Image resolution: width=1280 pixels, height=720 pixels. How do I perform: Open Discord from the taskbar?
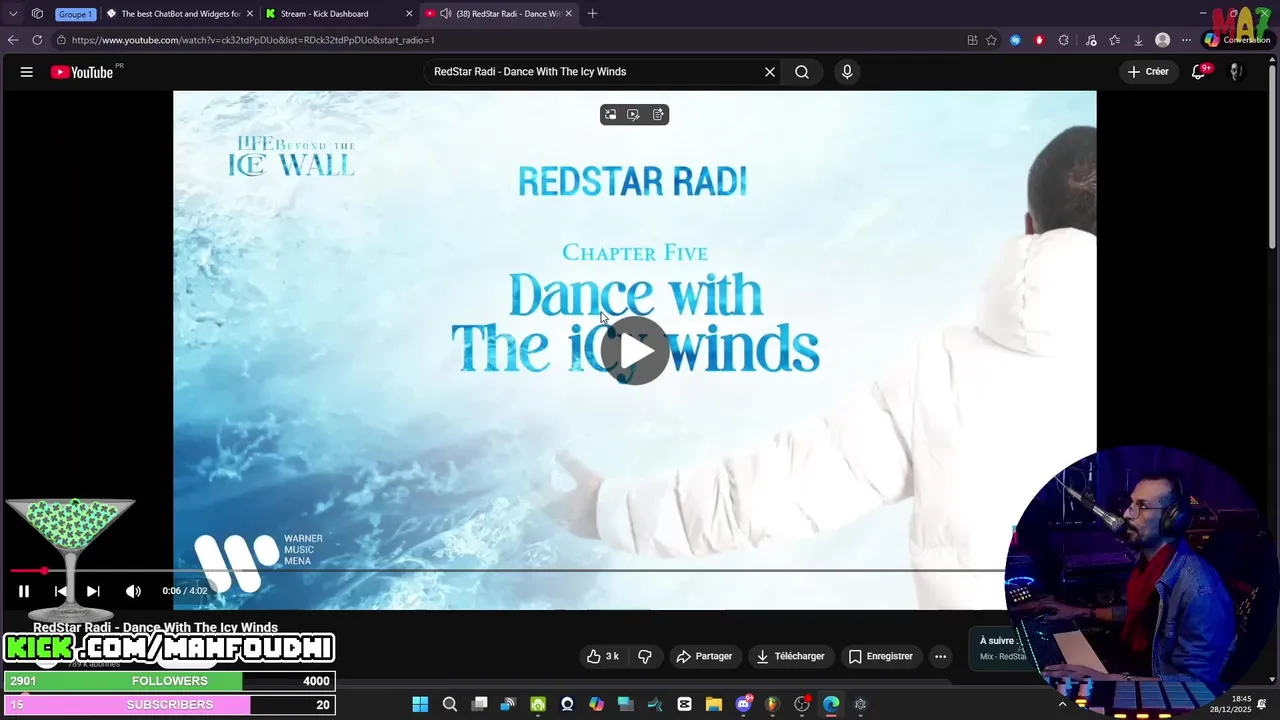[743, 704]
